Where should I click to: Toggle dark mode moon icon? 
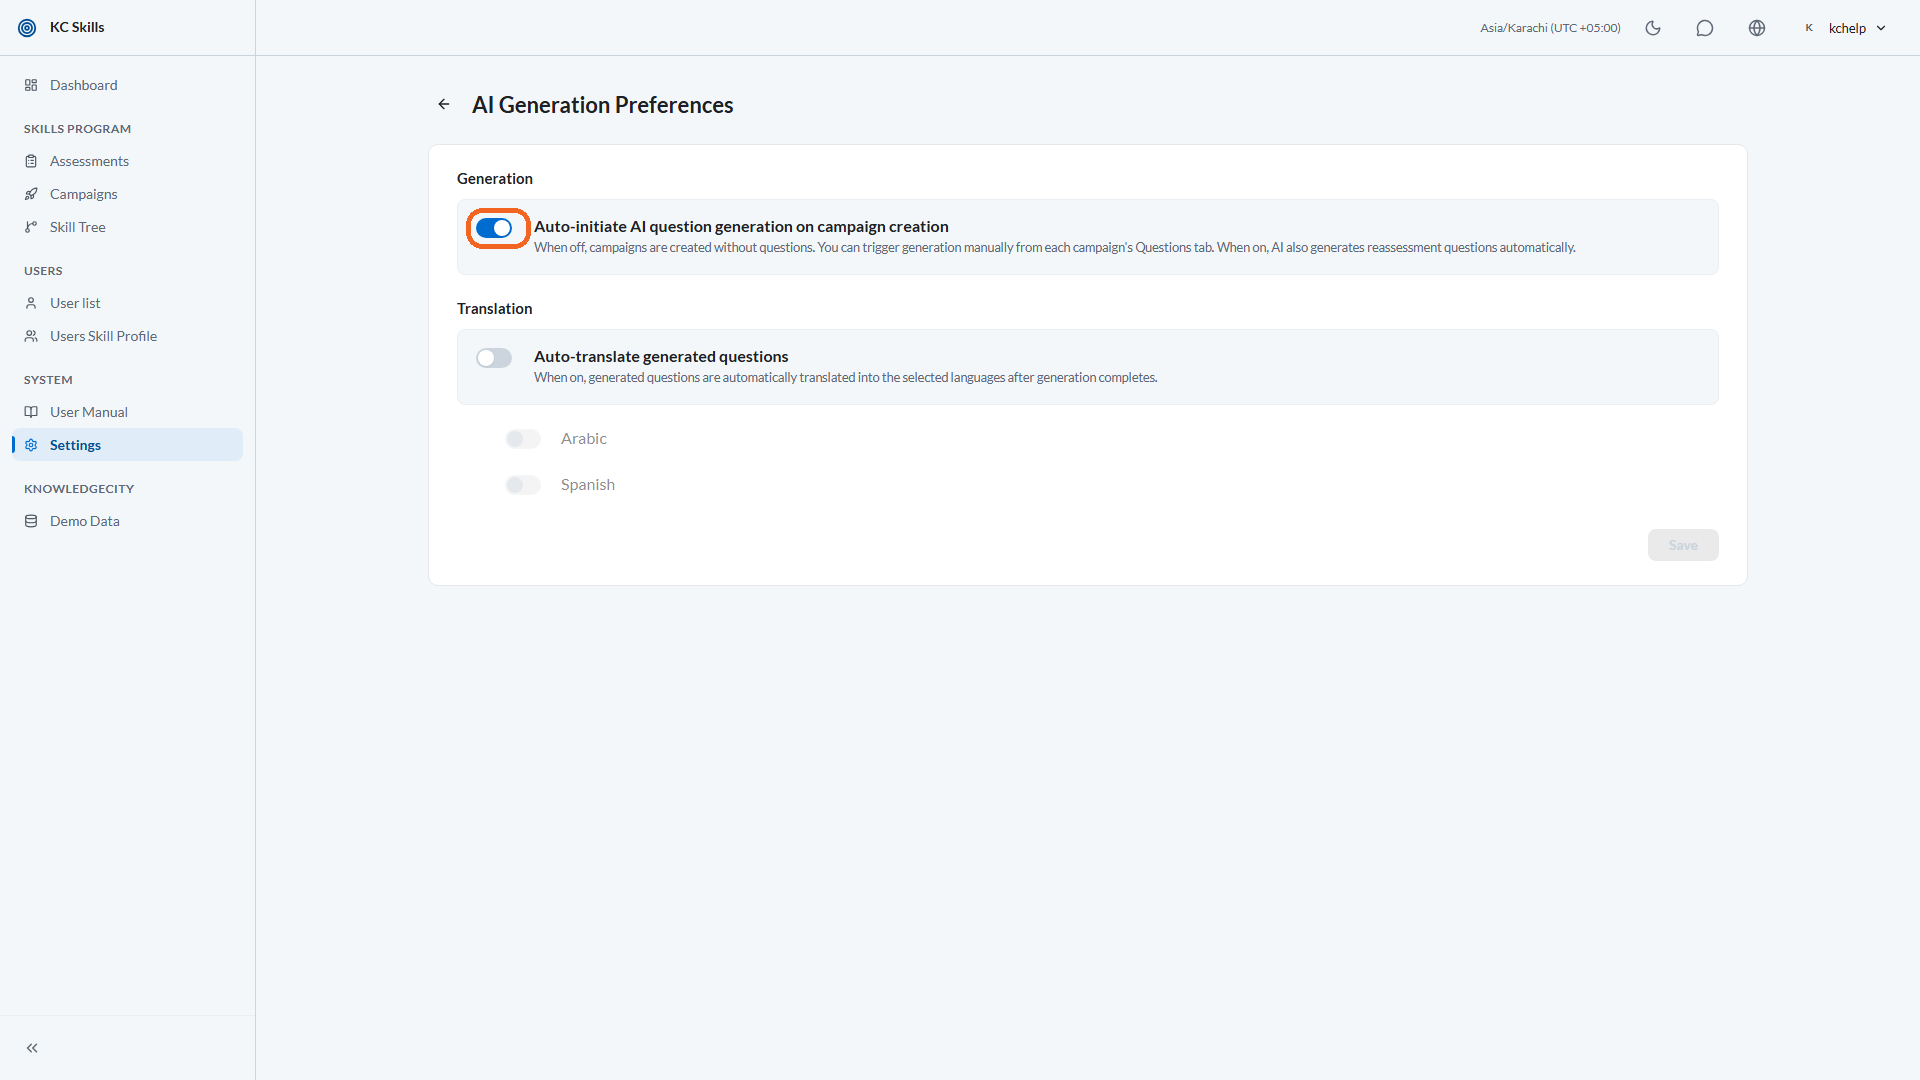tap(1653, 28)
